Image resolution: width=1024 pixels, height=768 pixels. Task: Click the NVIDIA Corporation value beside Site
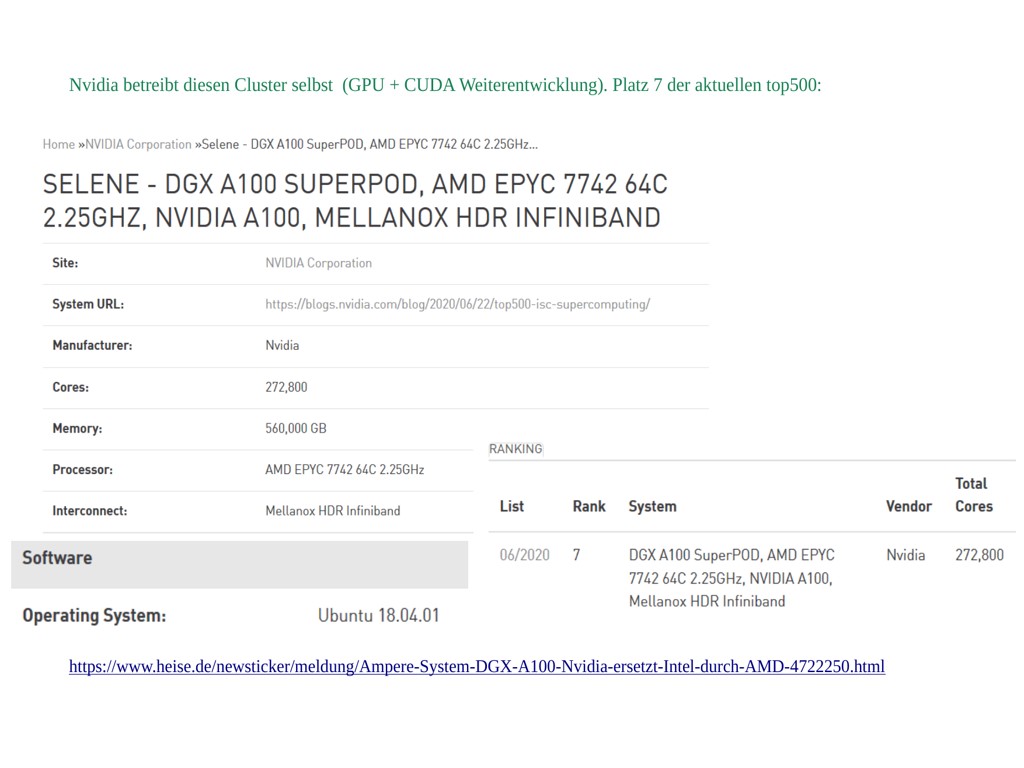(318, 263)
